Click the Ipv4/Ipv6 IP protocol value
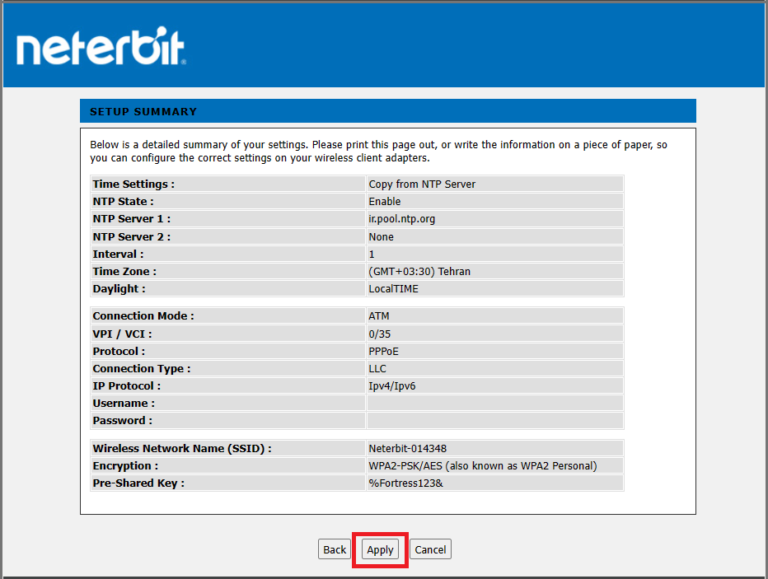 (x=391, y=386)
